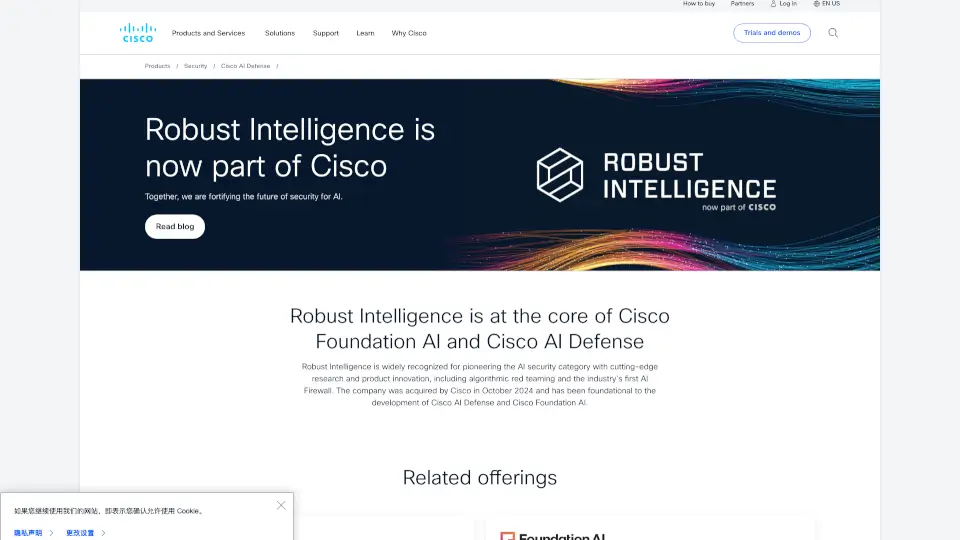The image size is (960, 540).
Task: Click the 'Related offerings' heading
Action: point(480,478)
